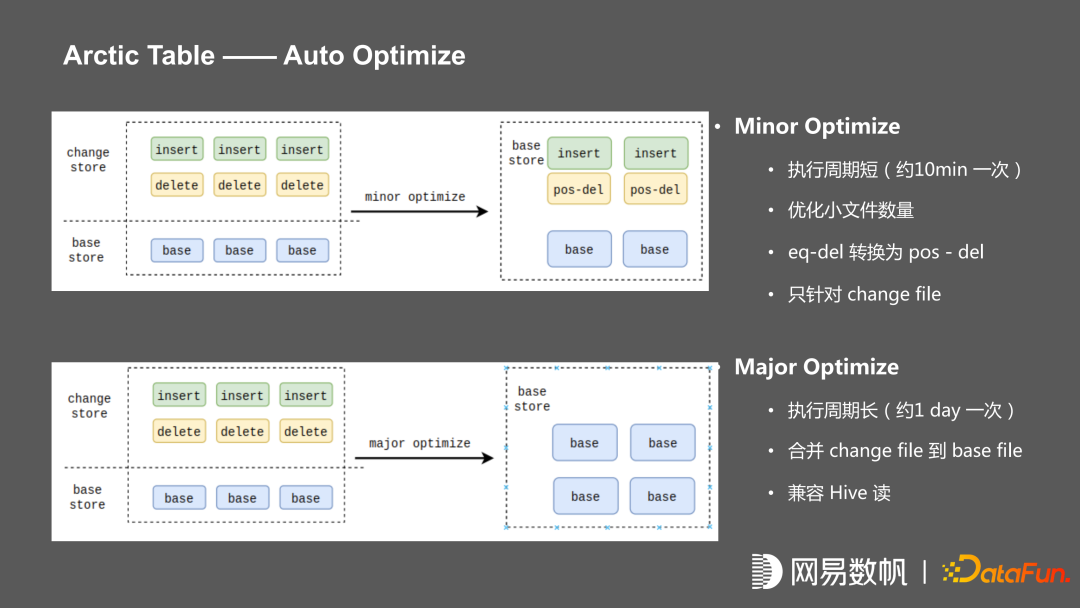Select the minor optimize arrow
This screenshot has height=608, width=1080.
(419, 211)
